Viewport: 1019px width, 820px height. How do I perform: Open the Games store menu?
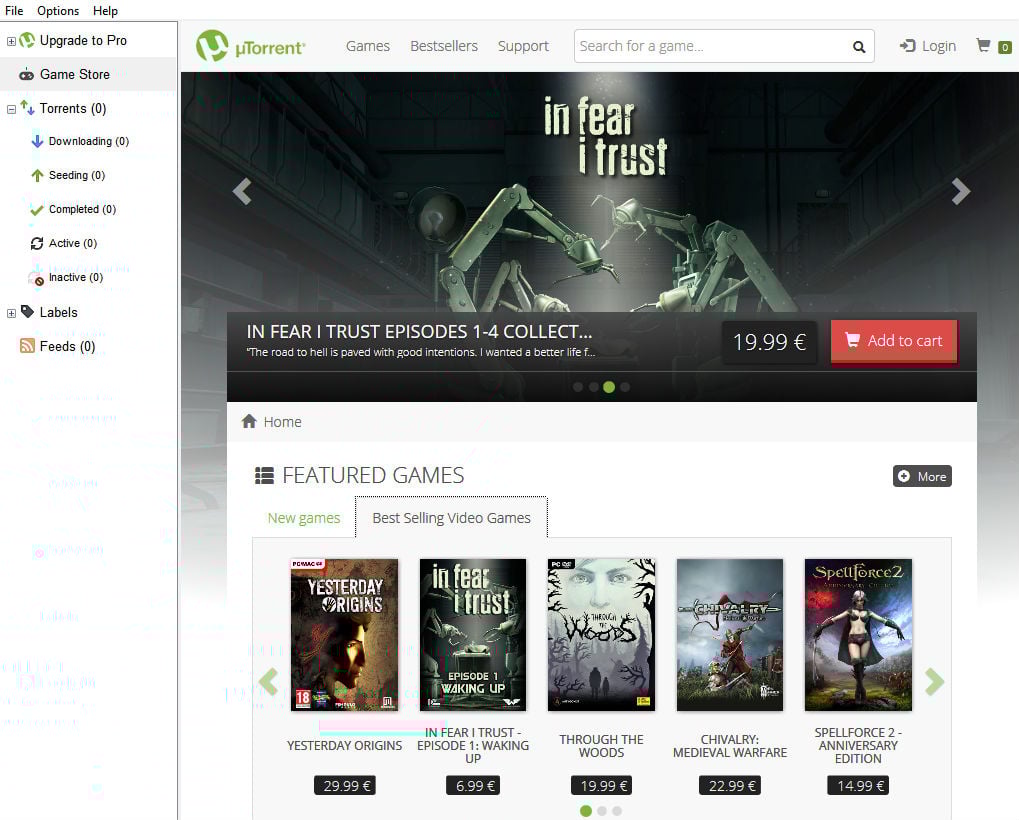[368, 46]
